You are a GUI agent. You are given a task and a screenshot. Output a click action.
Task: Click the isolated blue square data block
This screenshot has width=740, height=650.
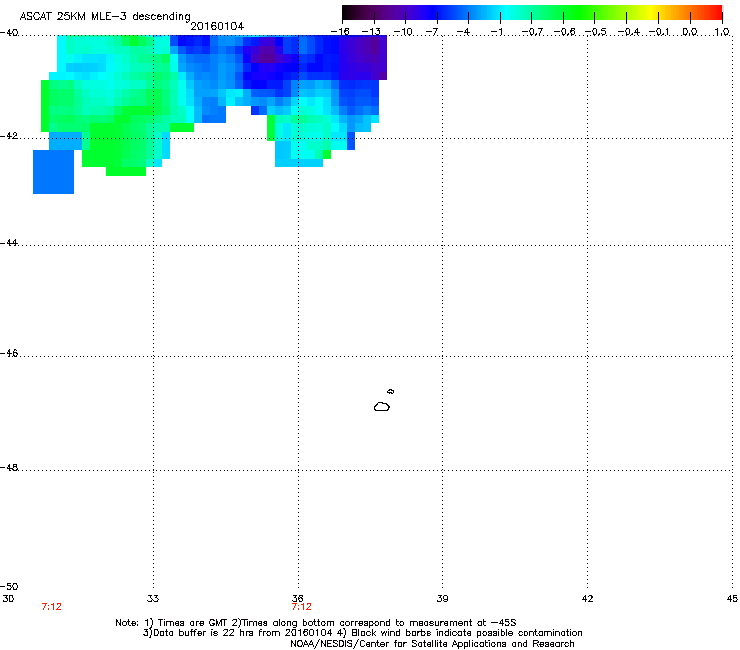point(53,172)
